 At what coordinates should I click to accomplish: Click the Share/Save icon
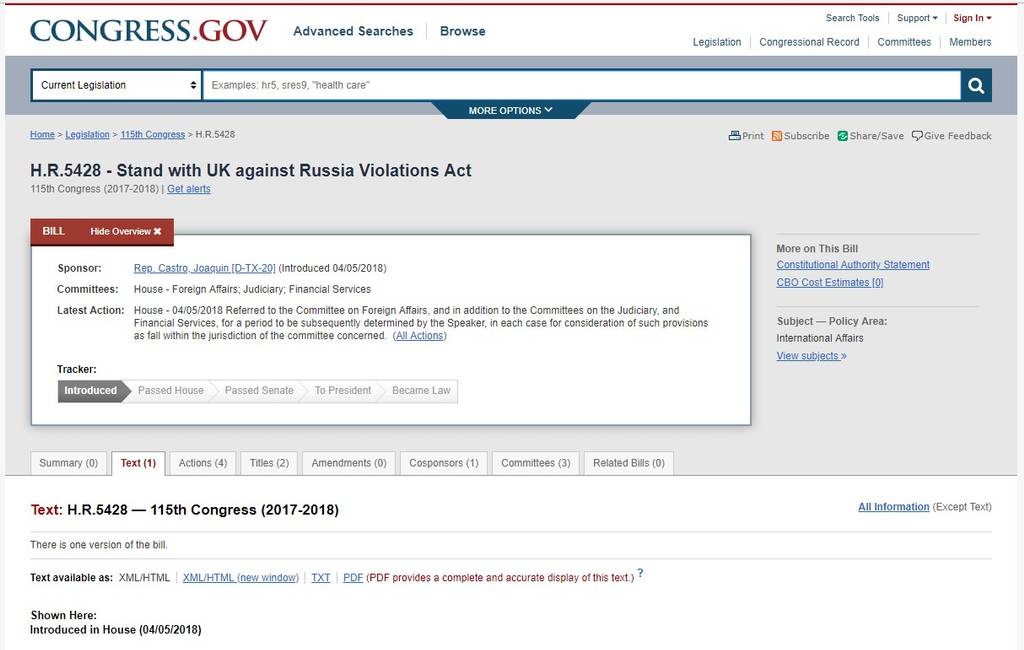842,136
